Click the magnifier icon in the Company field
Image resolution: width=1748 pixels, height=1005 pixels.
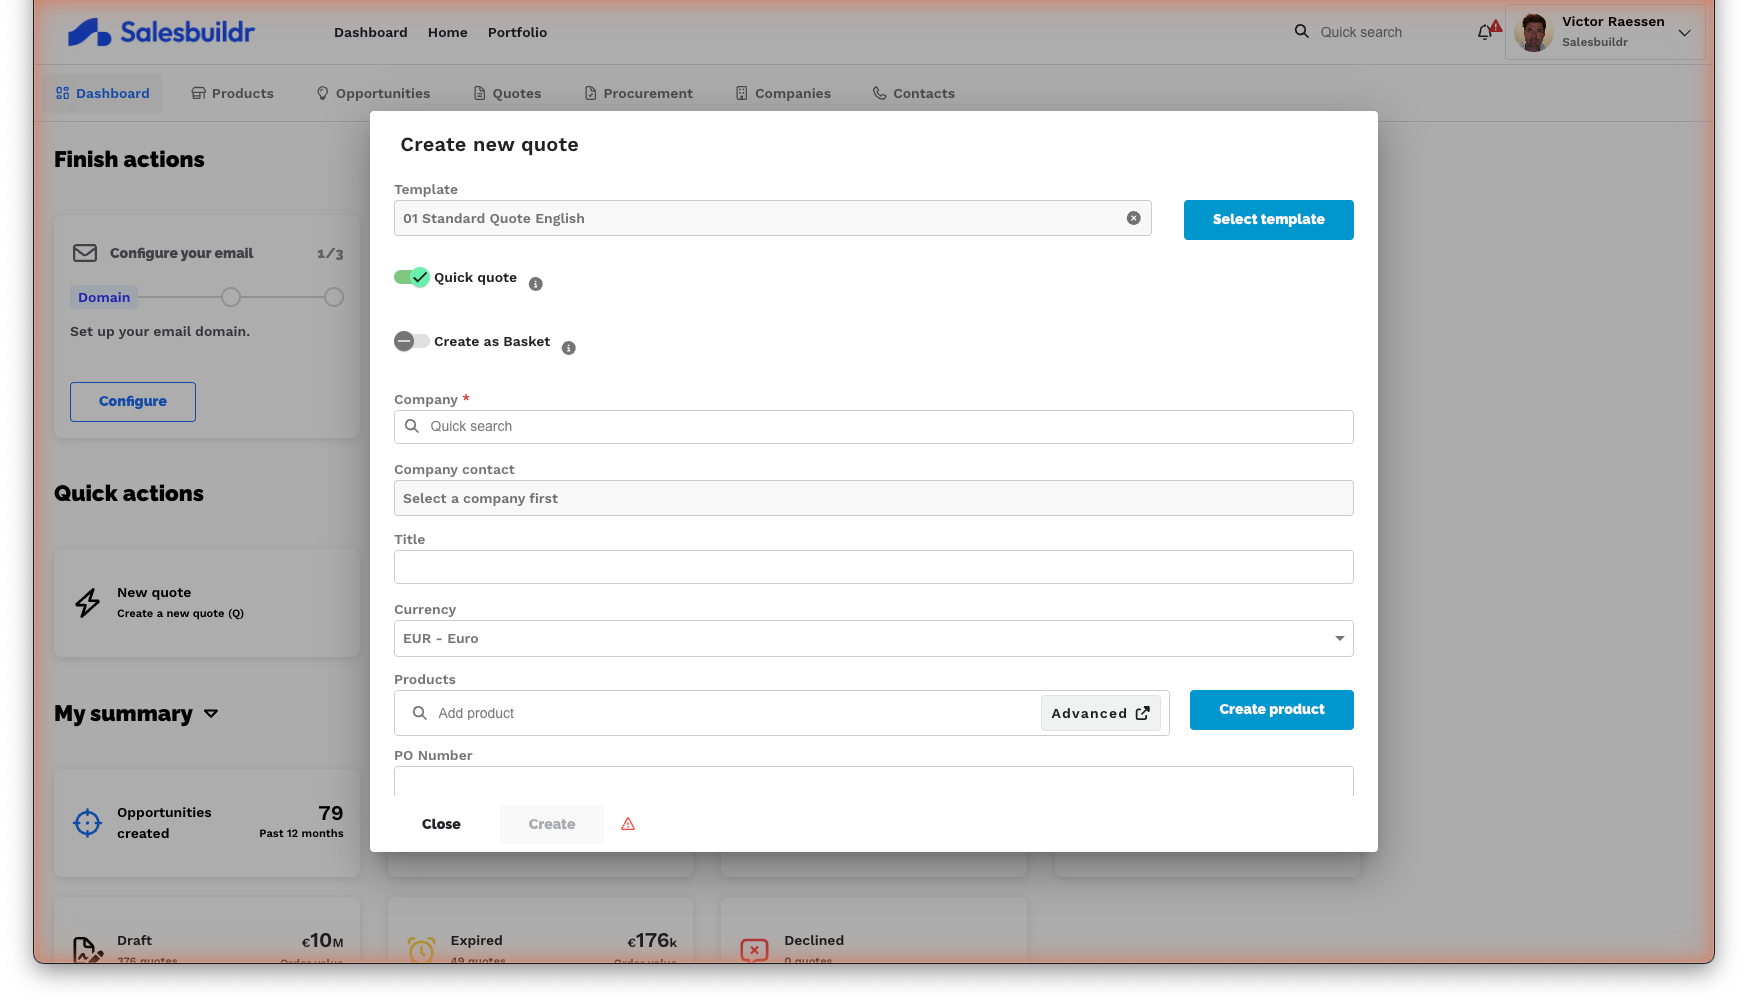point(411,426)
